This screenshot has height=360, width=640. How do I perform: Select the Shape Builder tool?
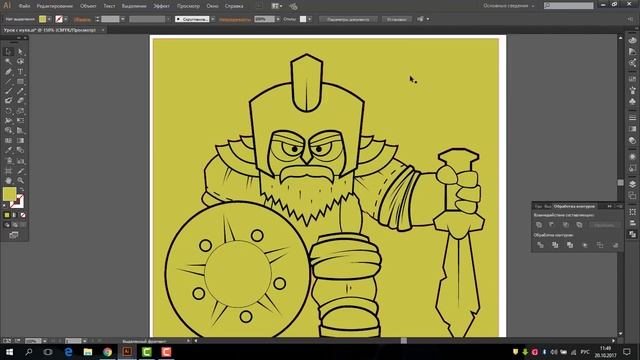pyautogui.click(x=8, y=131)
